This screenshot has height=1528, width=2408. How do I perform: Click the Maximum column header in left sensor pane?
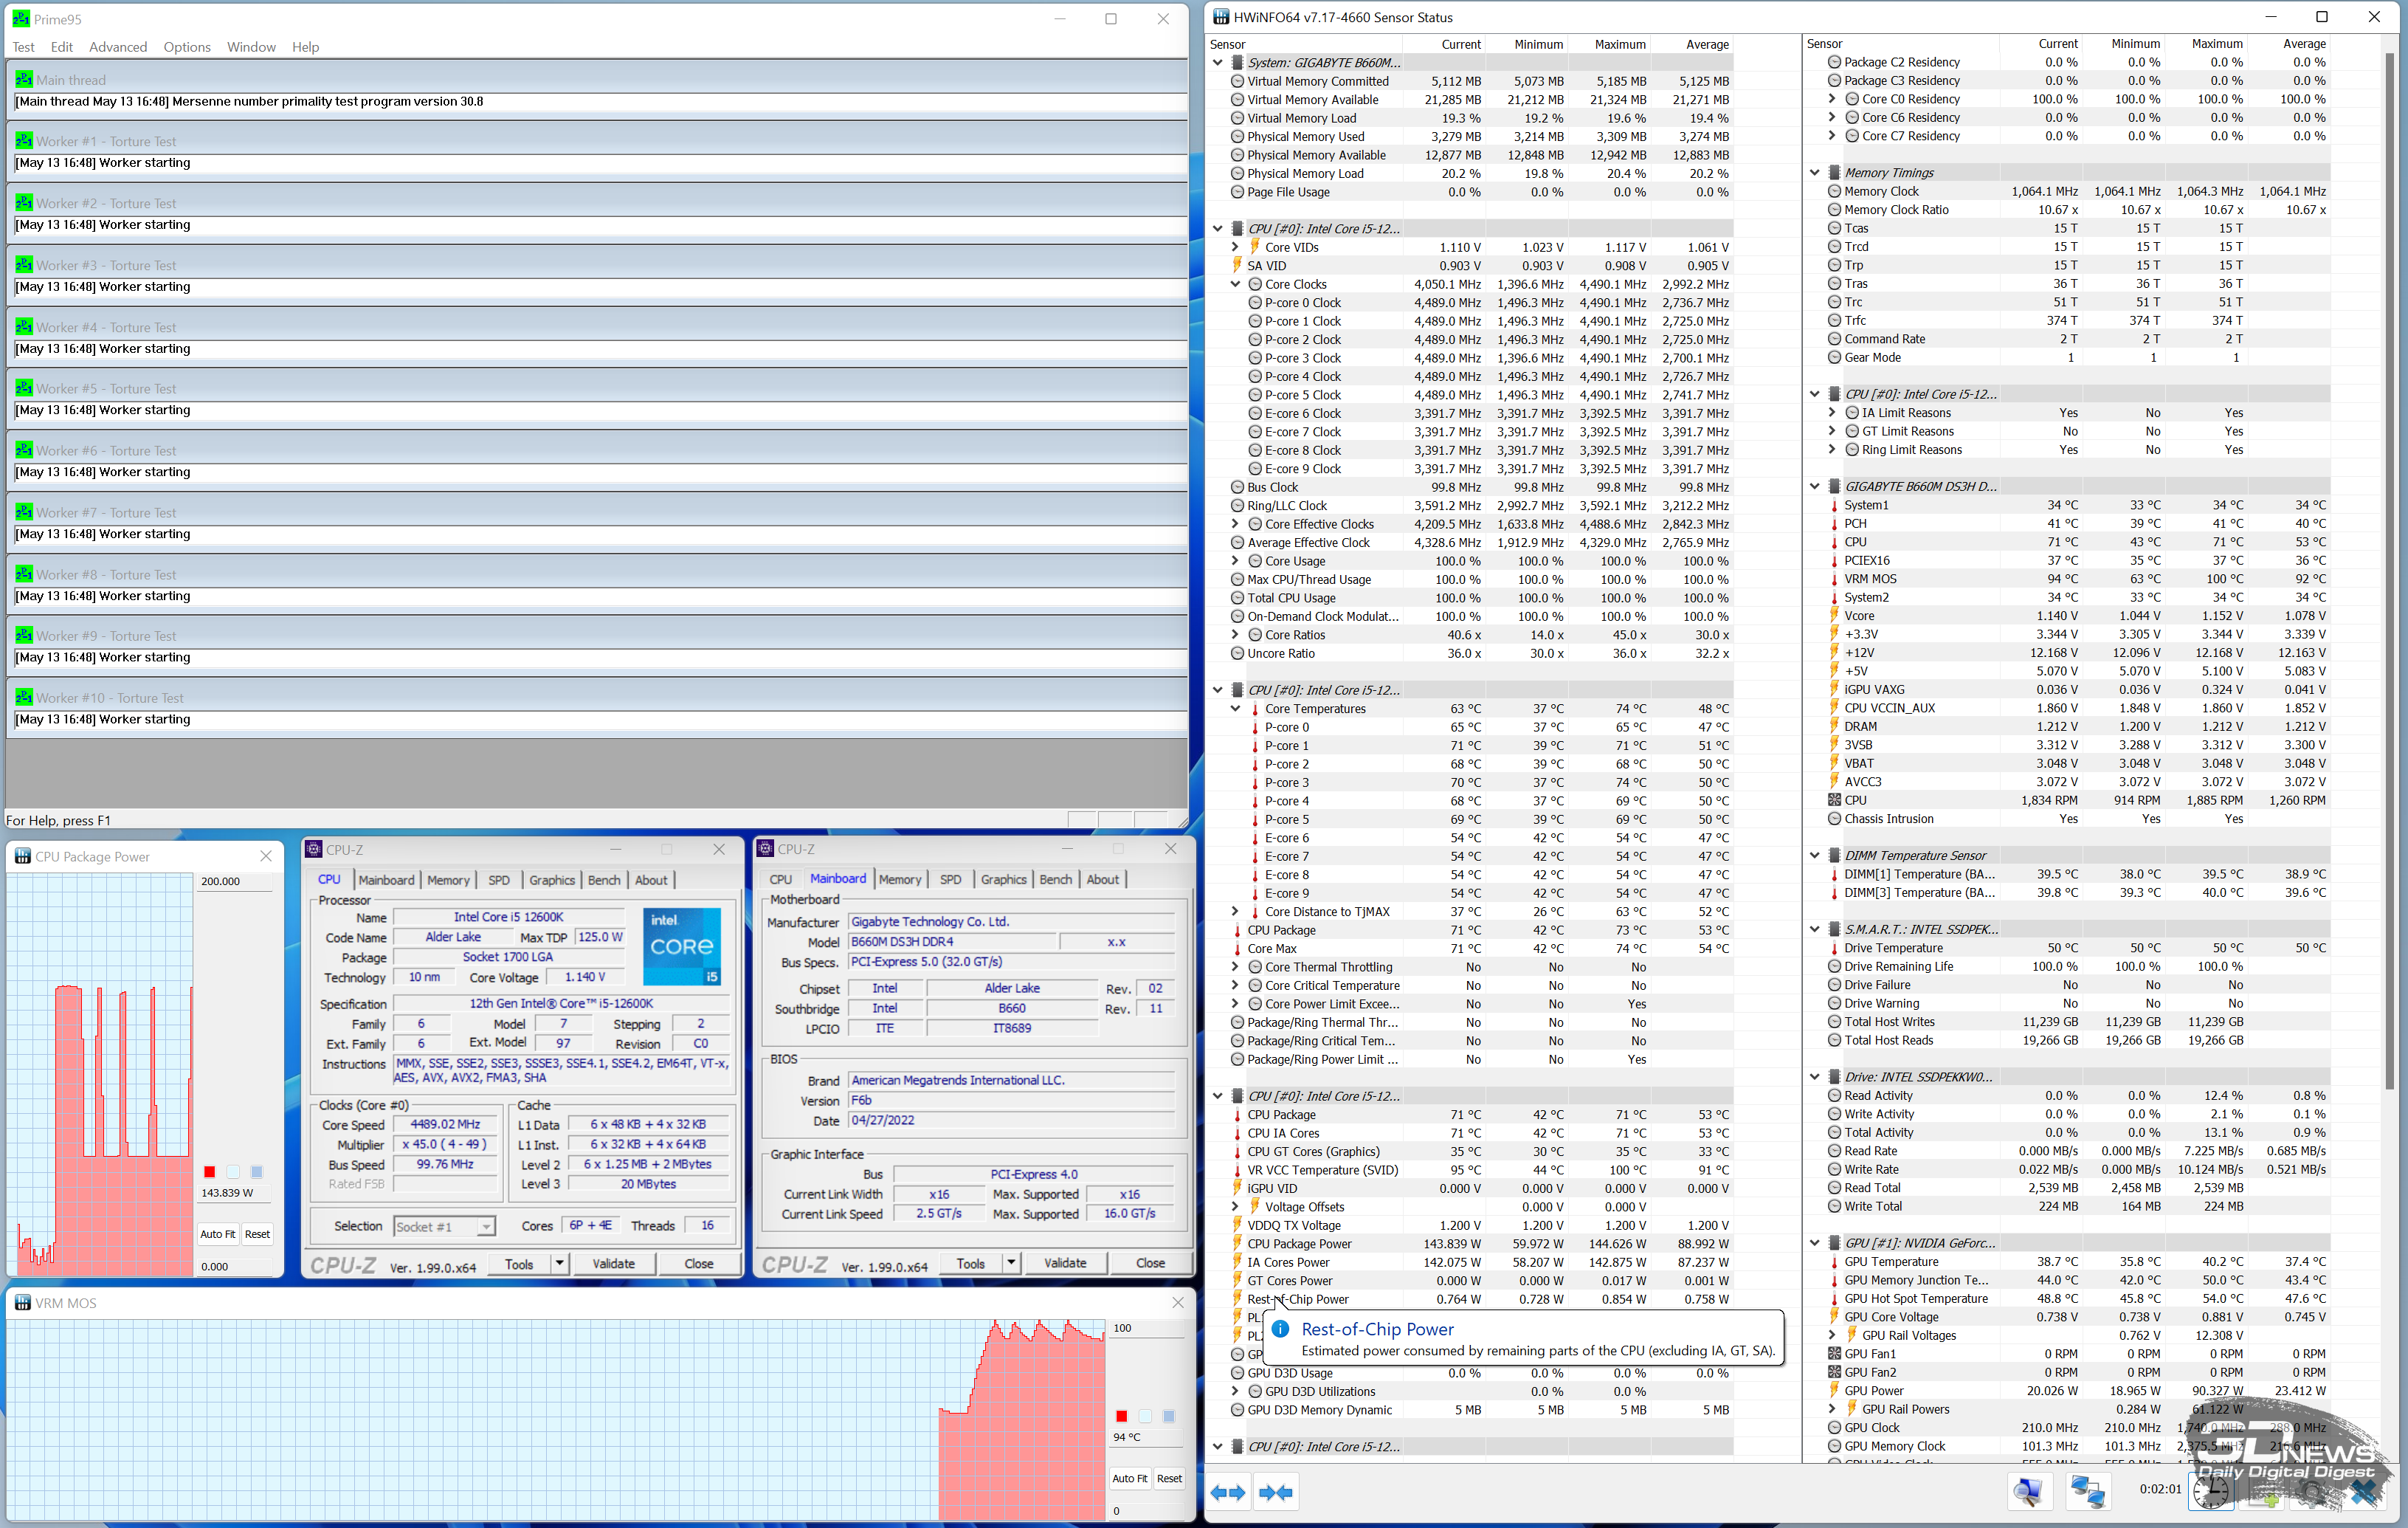pos(1608,44)
